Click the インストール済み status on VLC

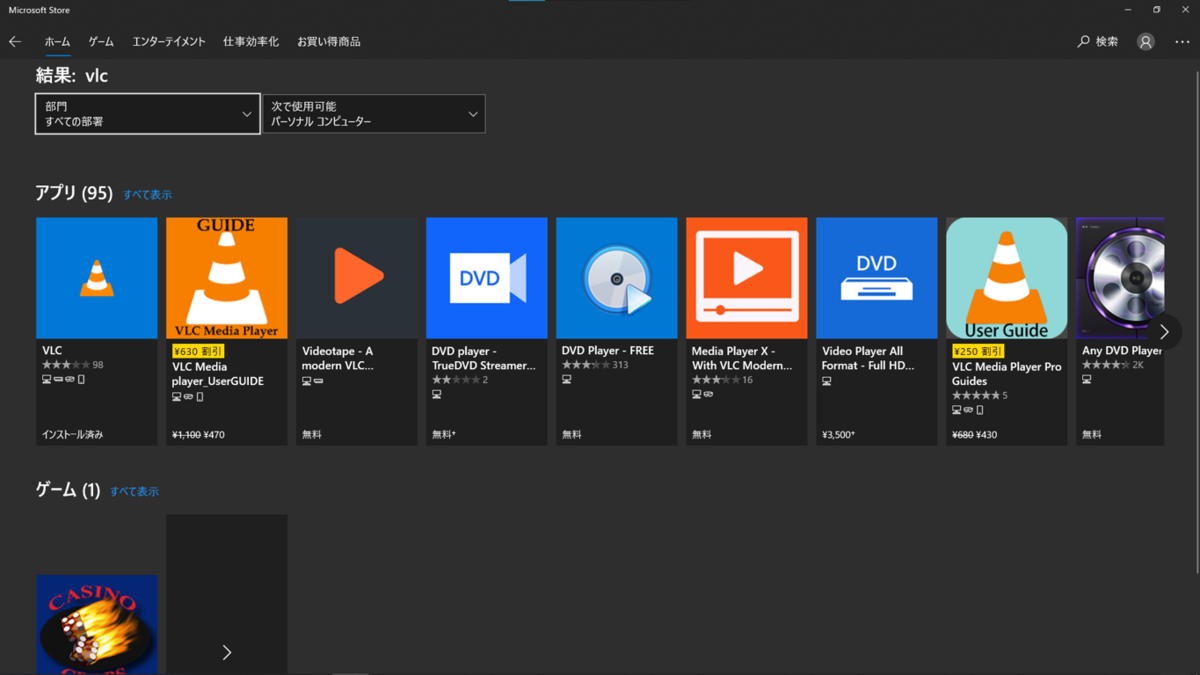pyautogui.click(x=73, y=435)
